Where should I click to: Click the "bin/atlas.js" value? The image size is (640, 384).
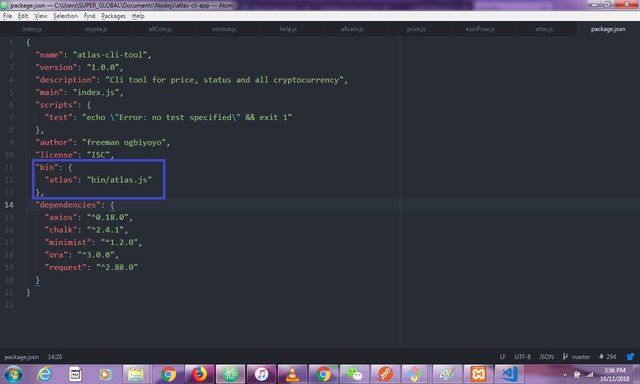(x=119, y=180)
